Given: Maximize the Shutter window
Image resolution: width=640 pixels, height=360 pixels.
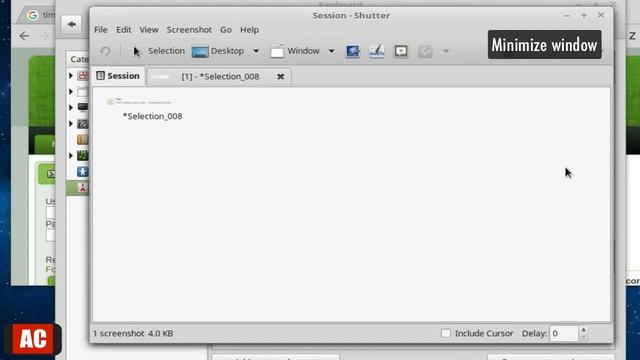Looking at the screenshot, I should click(x=584, y=16).
